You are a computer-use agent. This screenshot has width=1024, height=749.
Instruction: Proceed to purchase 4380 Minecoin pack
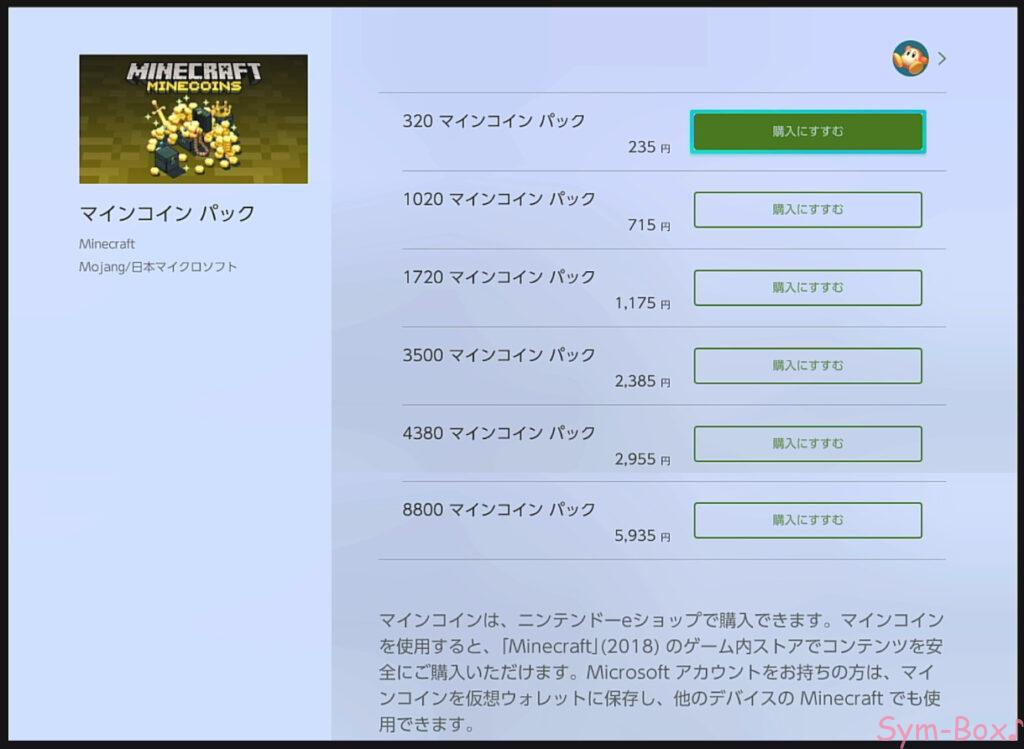pyautogui.click(x=808, y=443)
